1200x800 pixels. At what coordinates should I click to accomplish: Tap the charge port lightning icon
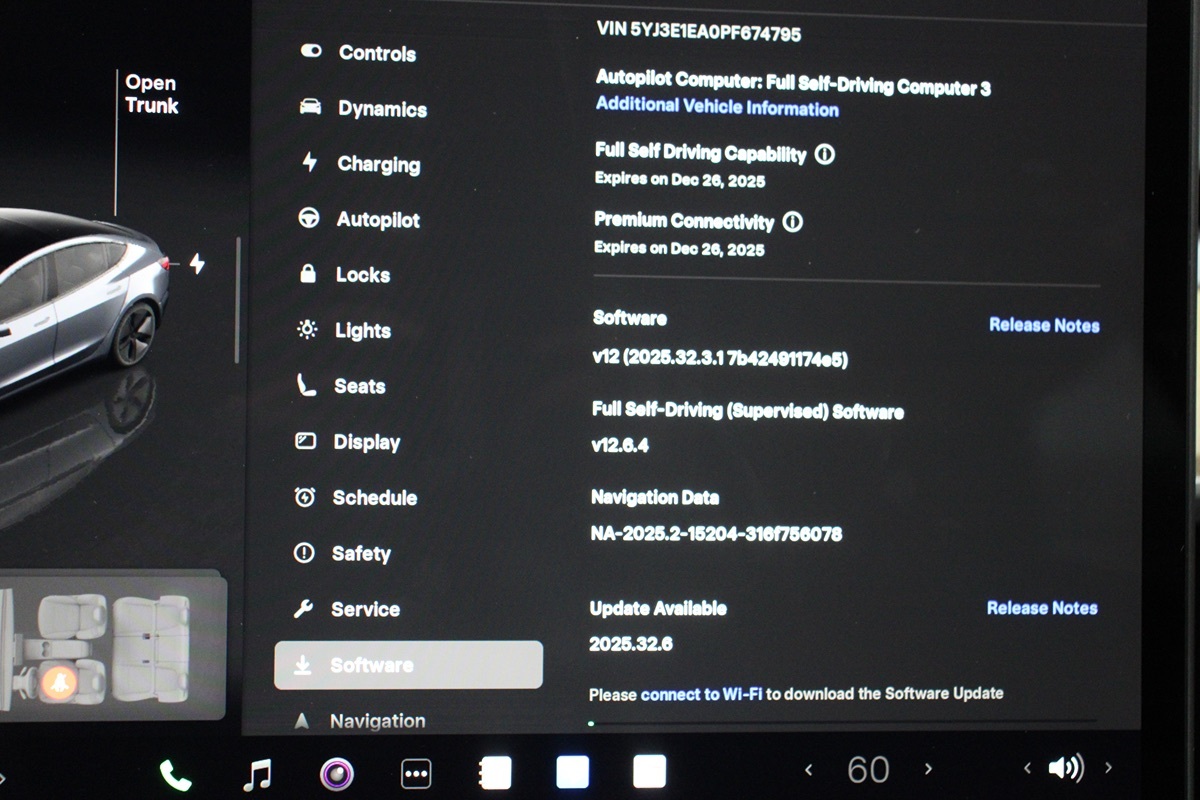(x=197, y=264)
